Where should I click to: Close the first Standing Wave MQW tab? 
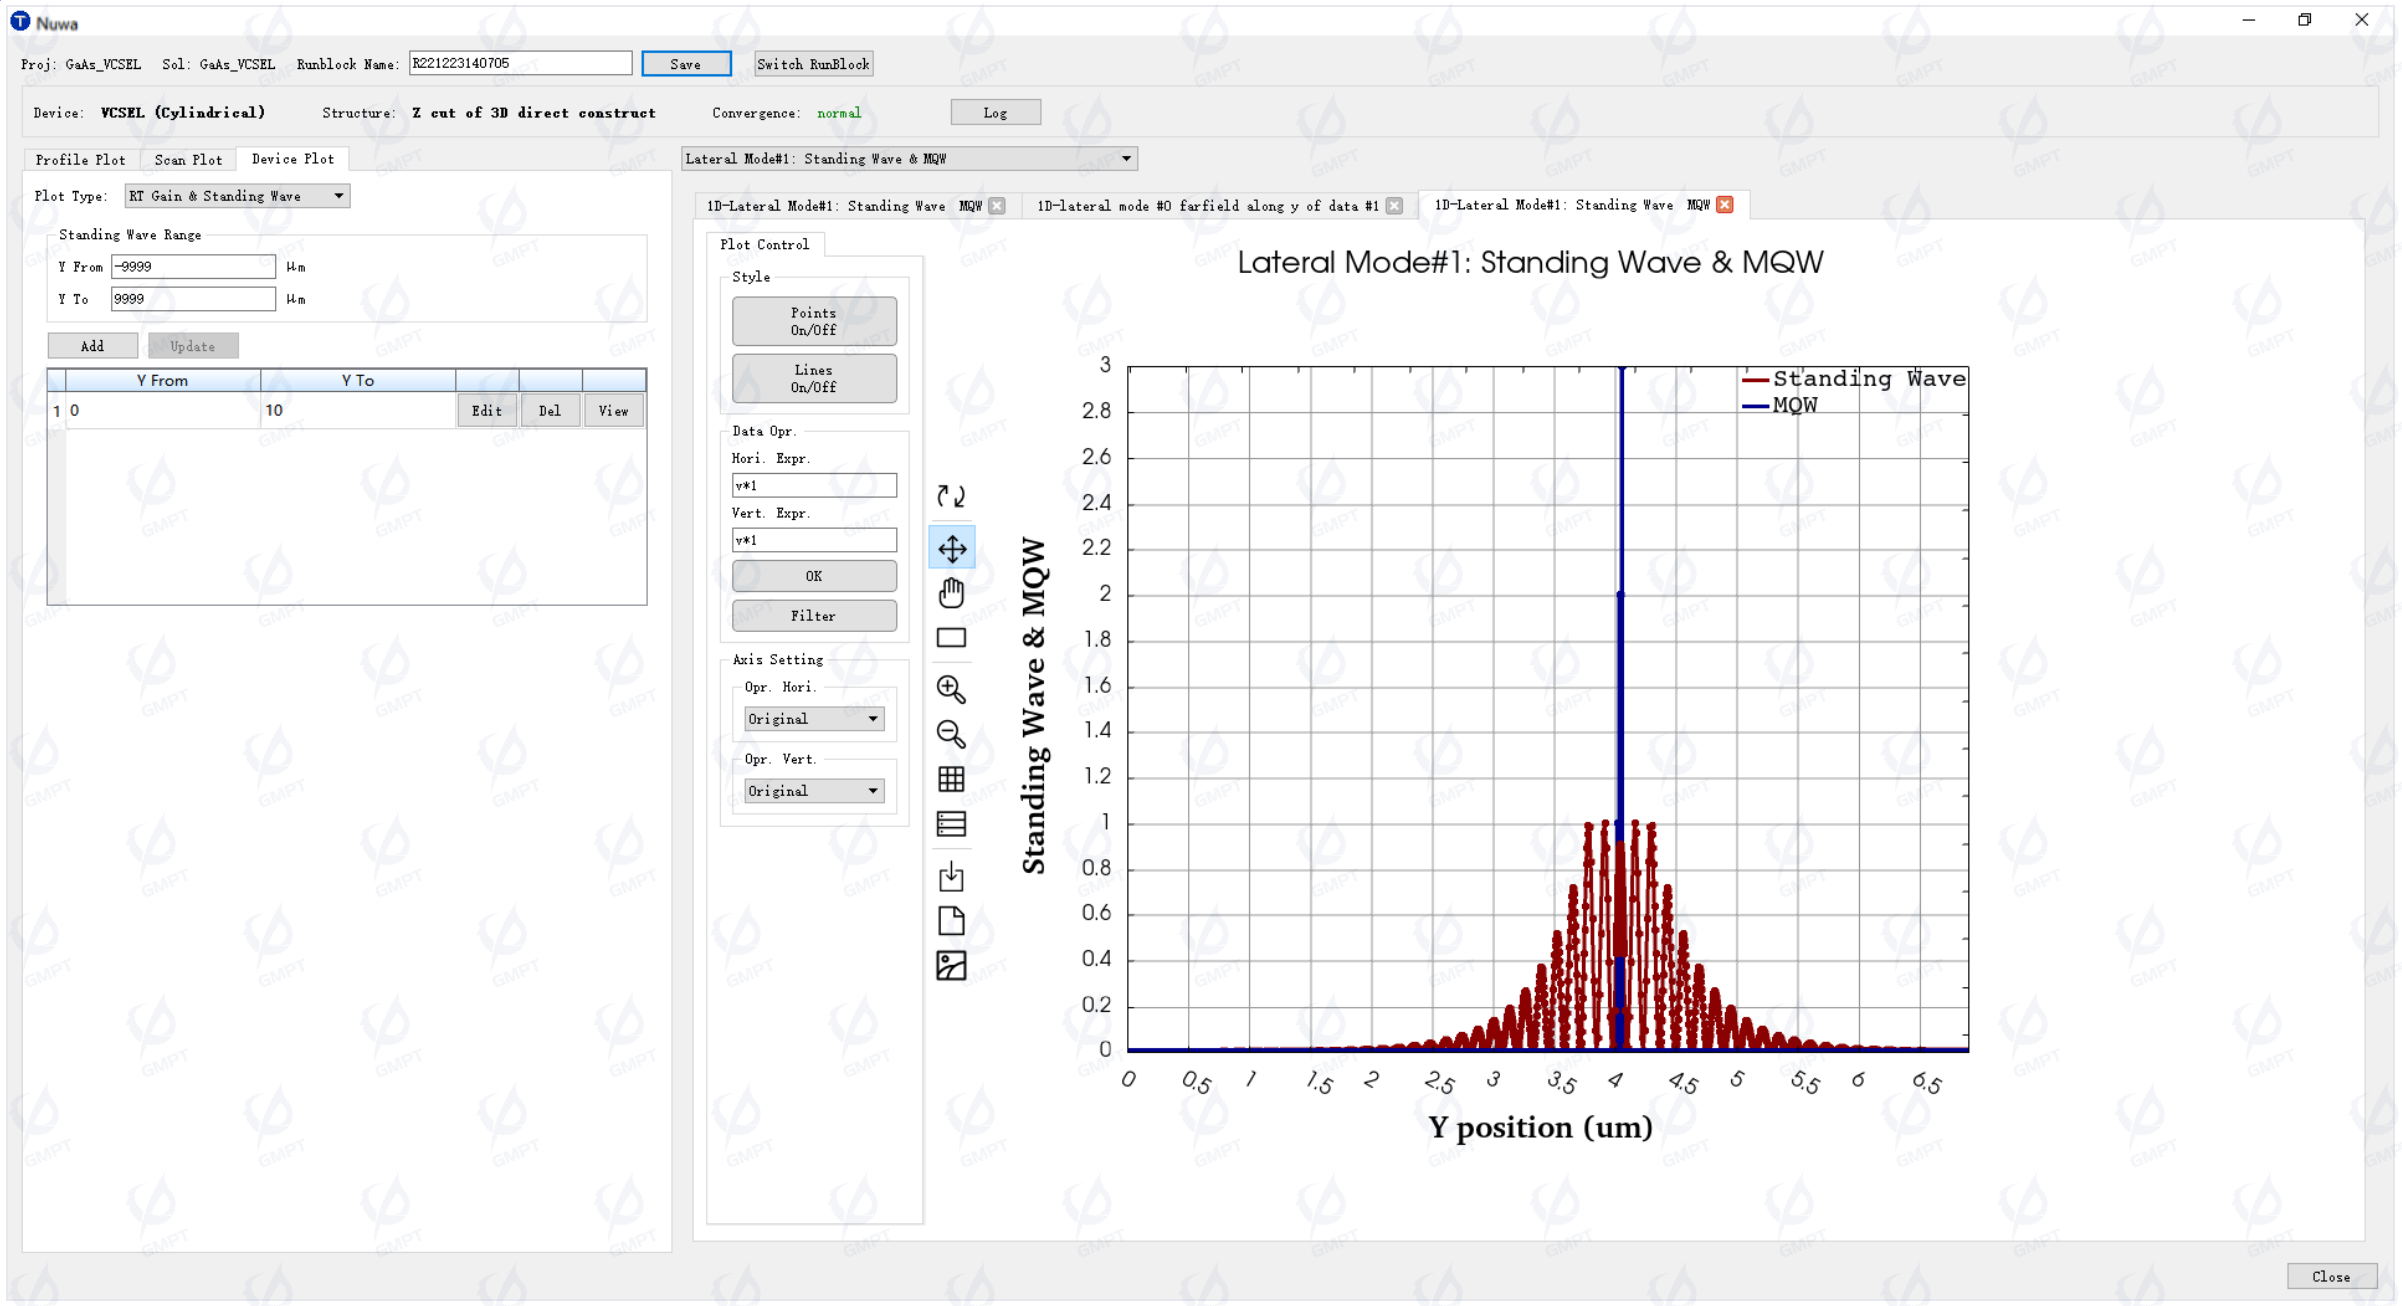997,206
